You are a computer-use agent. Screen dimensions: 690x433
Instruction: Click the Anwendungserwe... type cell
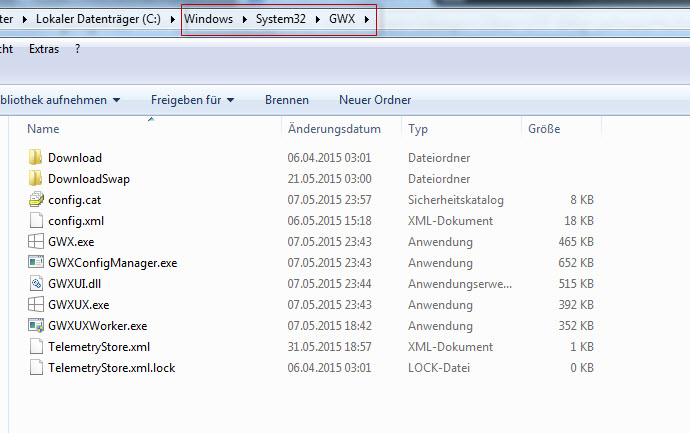coord(459,284)
